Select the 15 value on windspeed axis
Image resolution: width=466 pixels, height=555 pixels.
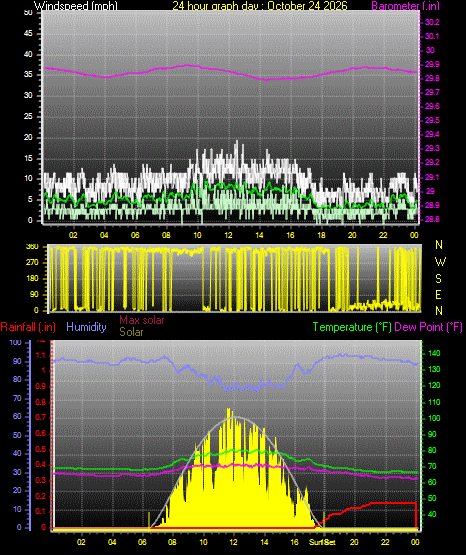click(28, 158)
